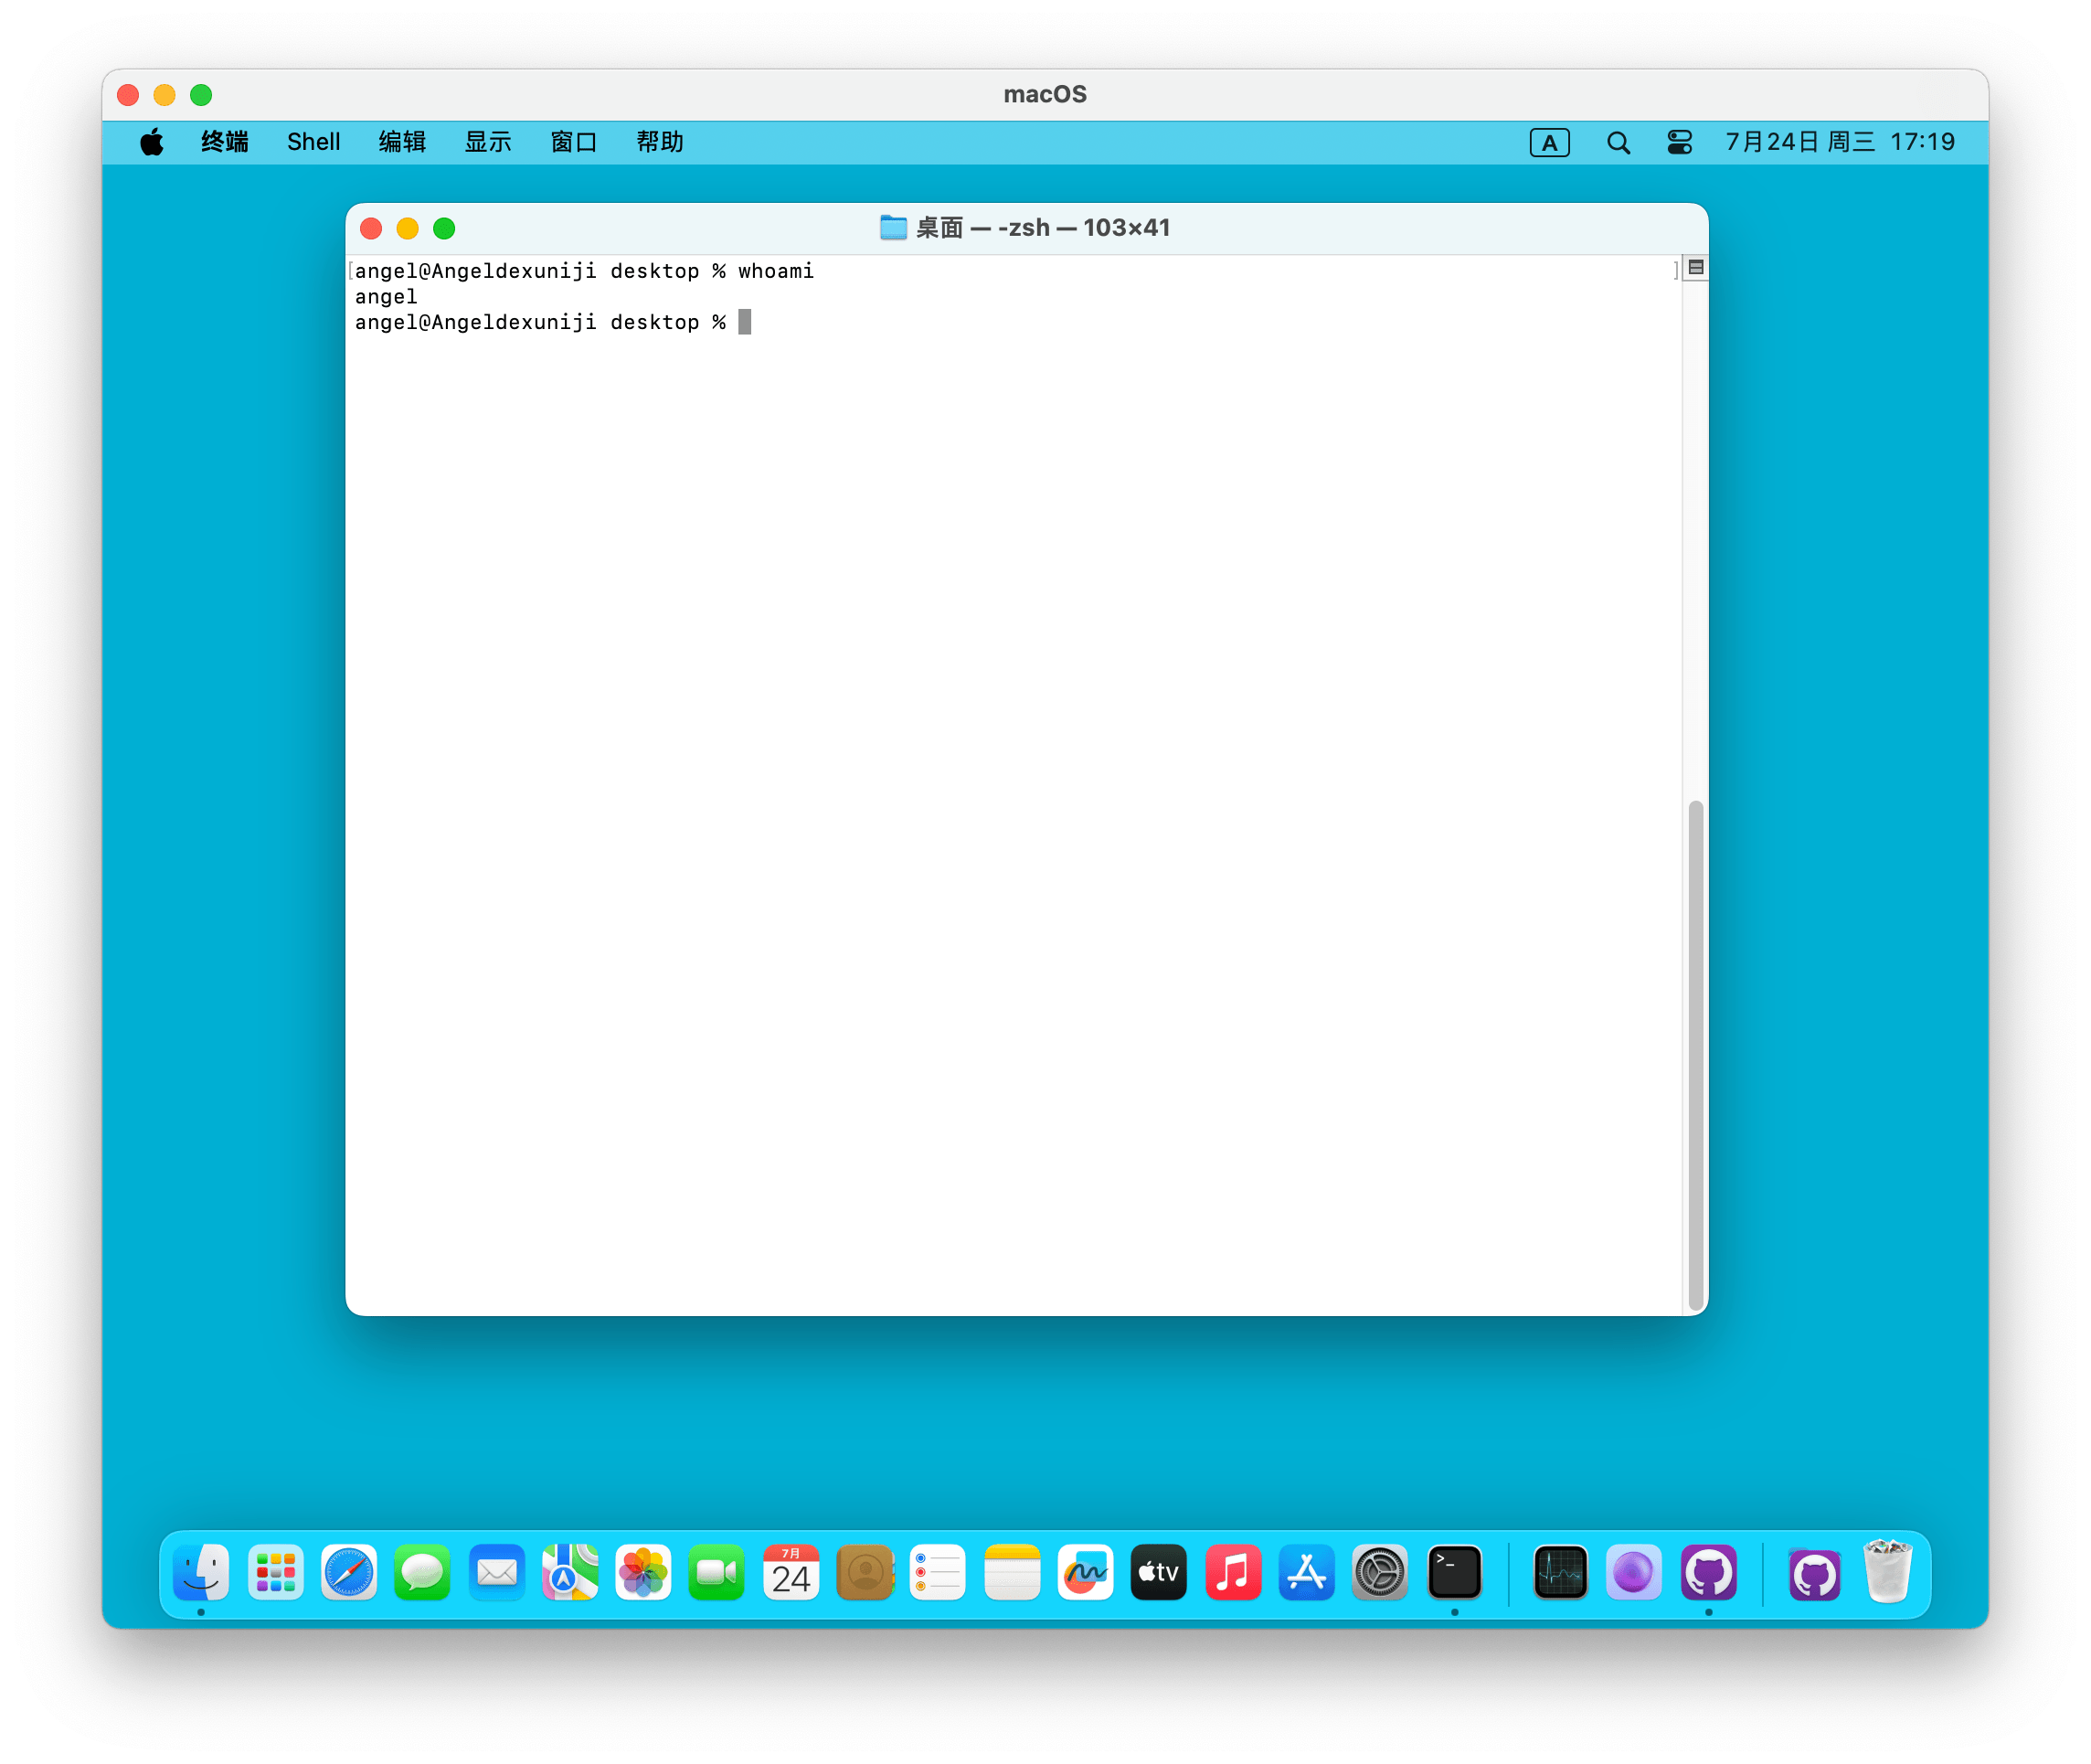Launch Safari from the Dock
This screenshot has height=1764, width=2091.
[349, 1573]
